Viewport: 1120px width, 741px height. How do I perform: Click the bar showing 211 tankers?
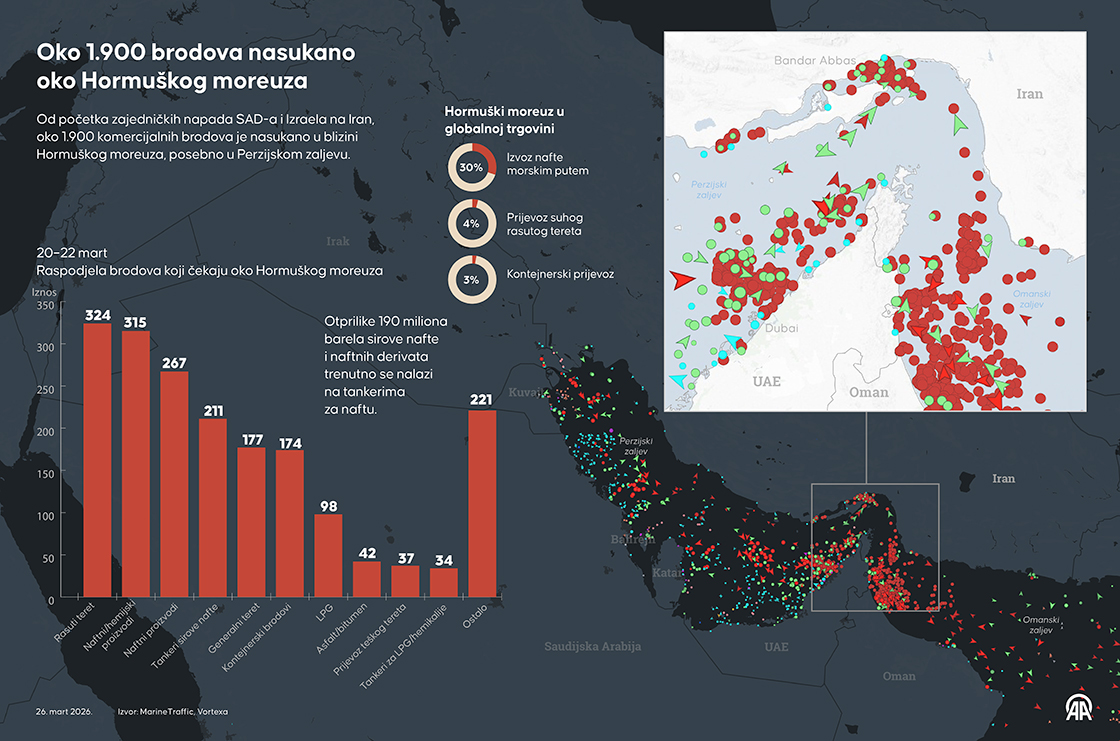click(212, 508)
